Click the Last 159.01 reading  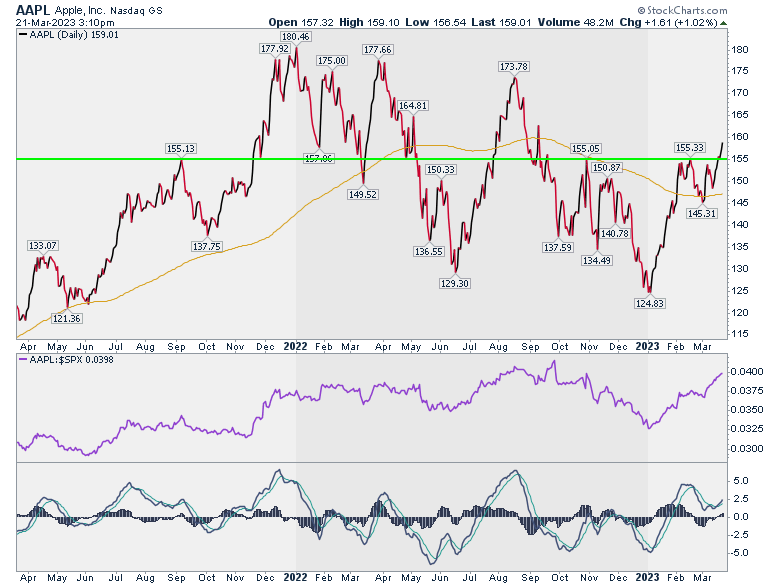pyautogui.click(x=501, y=22)
